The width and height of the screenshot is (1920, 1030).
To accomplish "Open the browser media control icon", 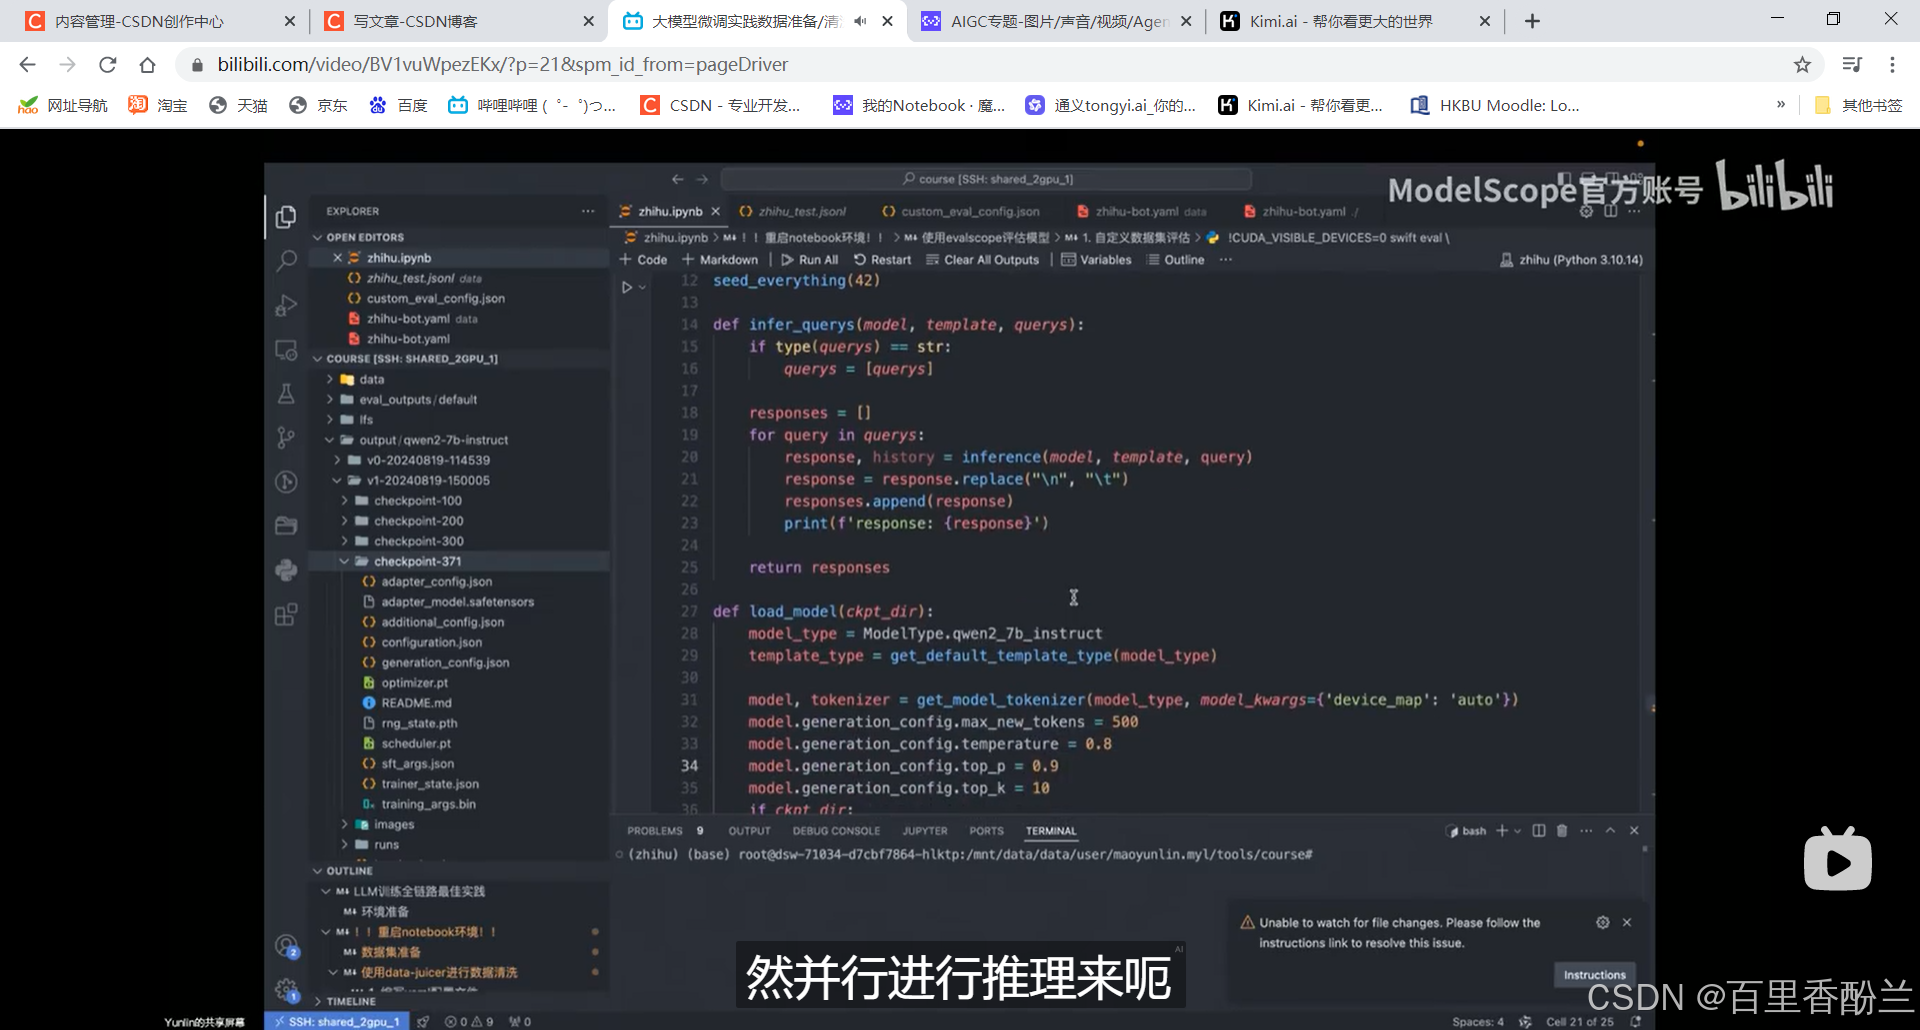I will (x=1852, y=65).
